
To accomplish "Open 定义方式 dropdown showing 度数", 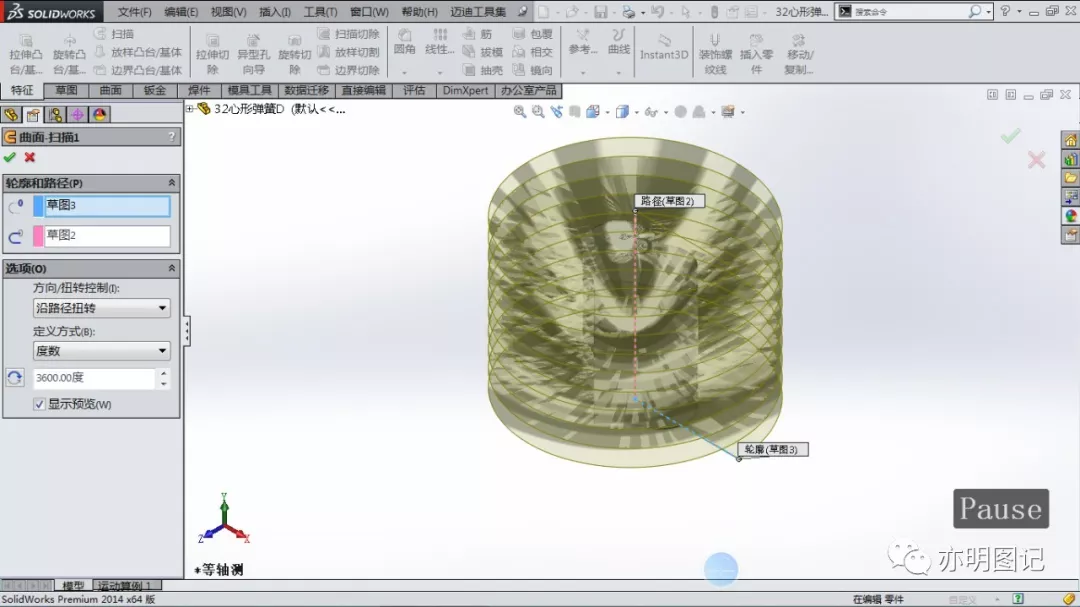I will 101,351.
